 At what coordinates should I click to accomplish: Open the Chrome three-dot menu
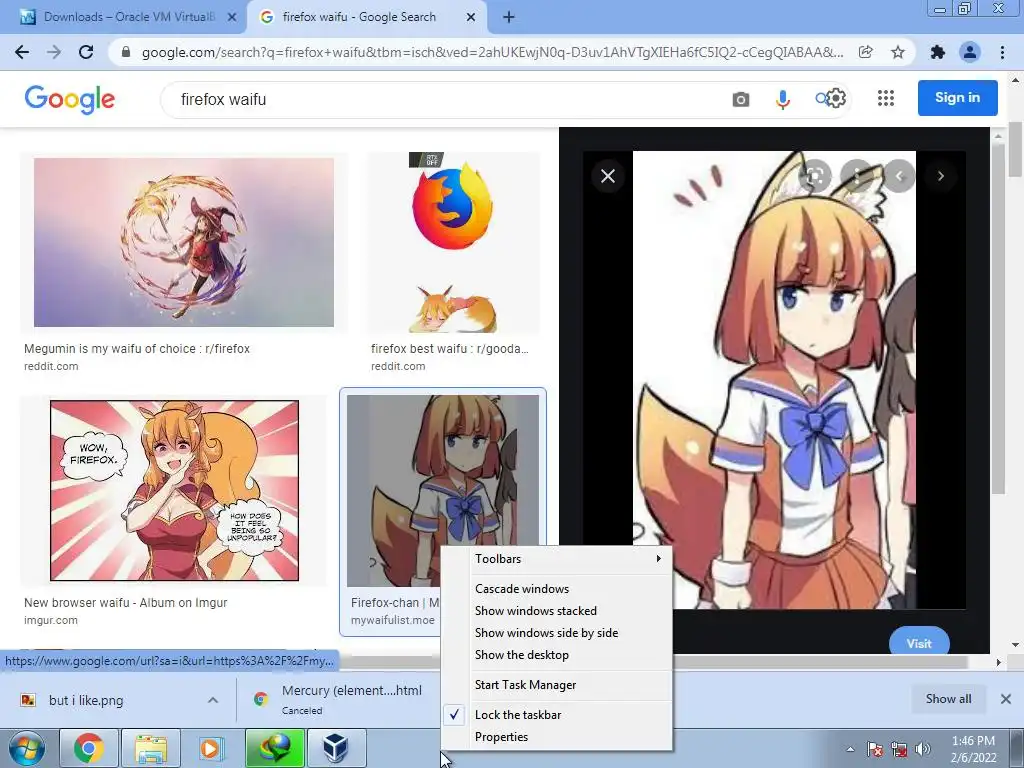pos(1002,52)
